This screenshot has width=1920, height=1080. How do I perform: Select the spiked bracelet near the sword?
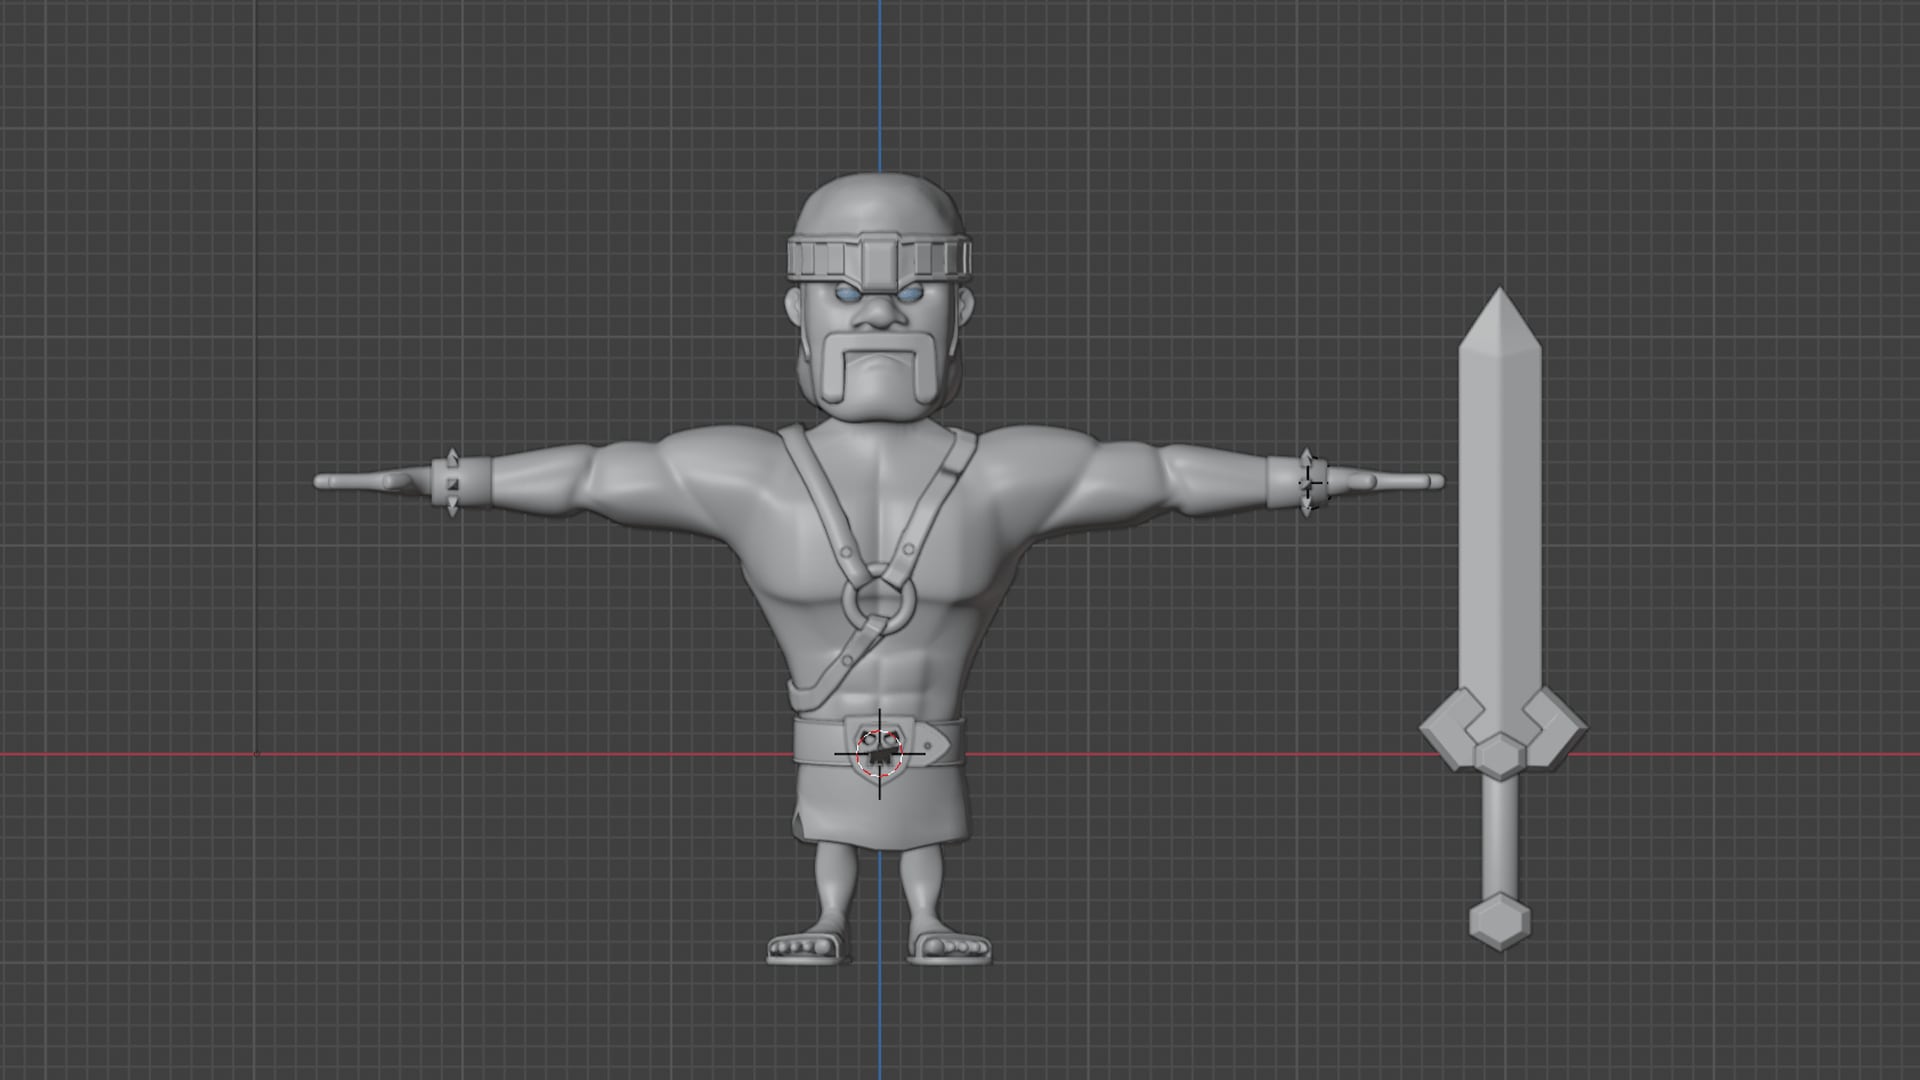pos(1297,482)
